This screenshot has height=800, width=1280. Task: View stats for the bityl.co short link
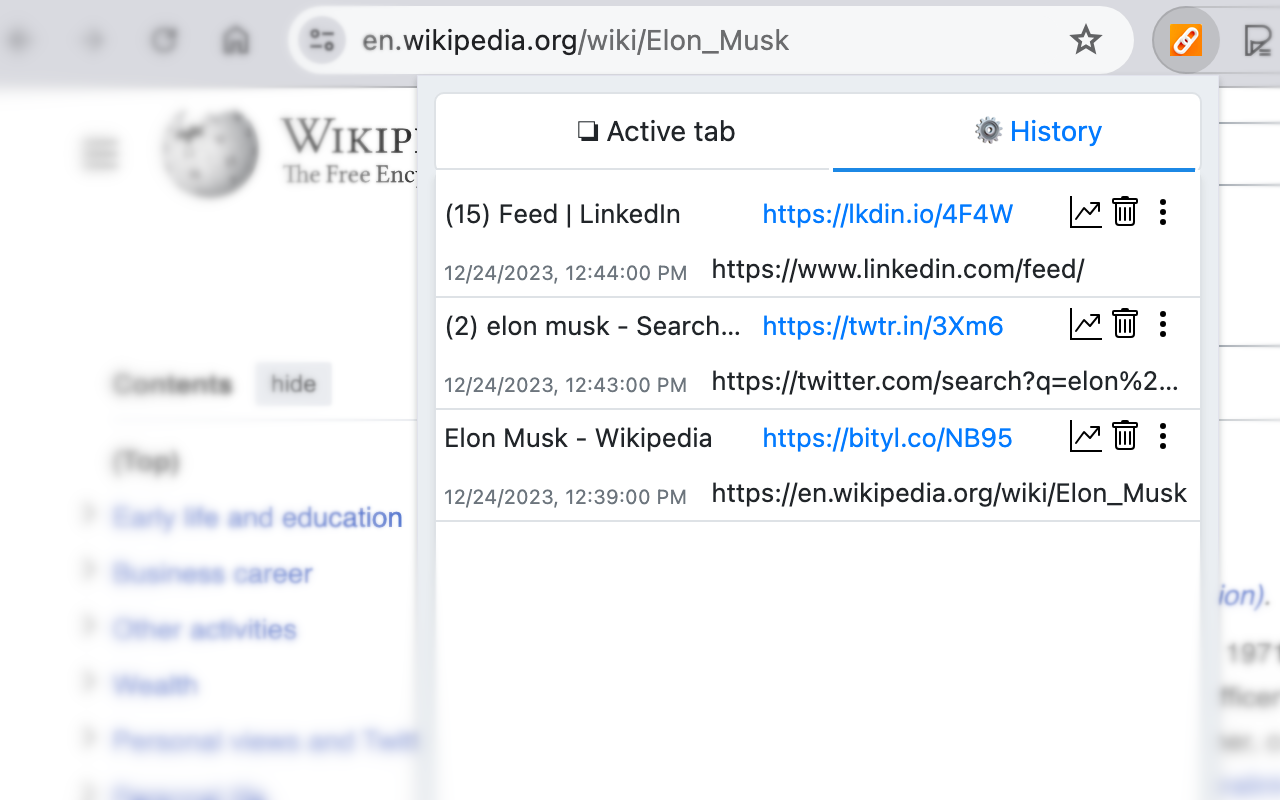(1085, 437)
